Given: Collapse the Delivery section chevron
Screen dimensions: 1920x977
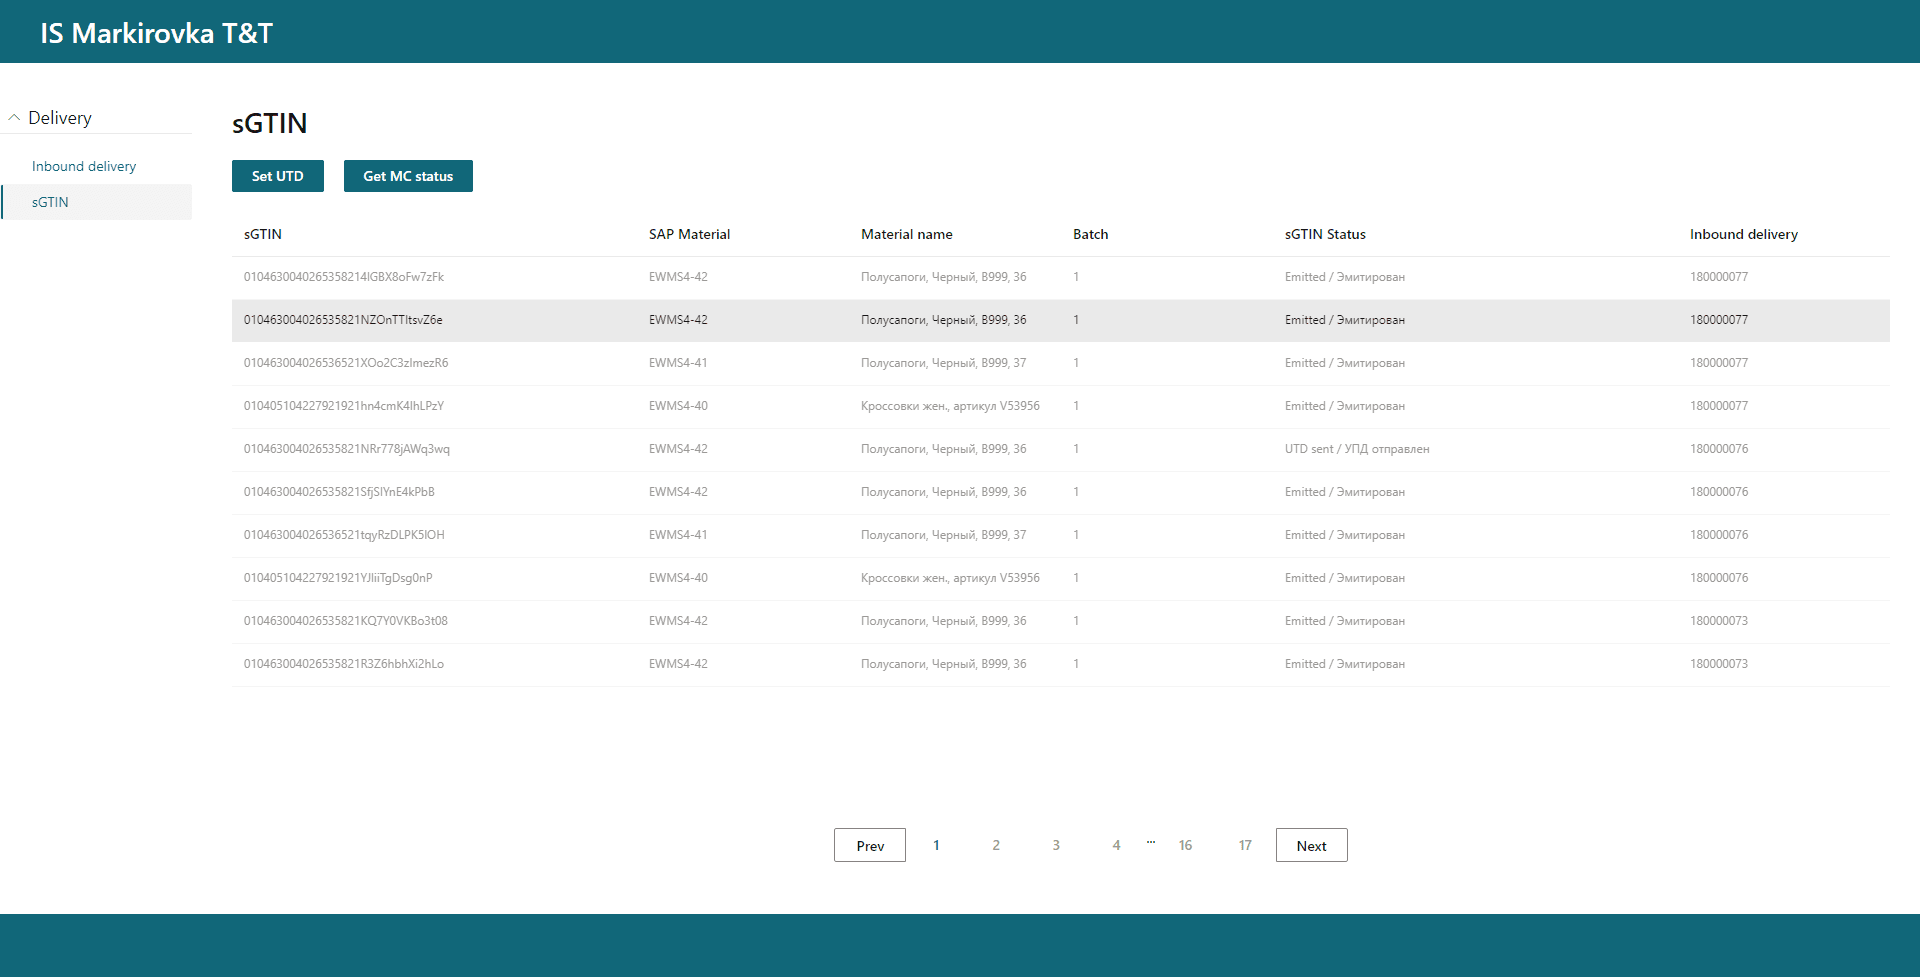Looking at the screenshot, I should point(14,118).
